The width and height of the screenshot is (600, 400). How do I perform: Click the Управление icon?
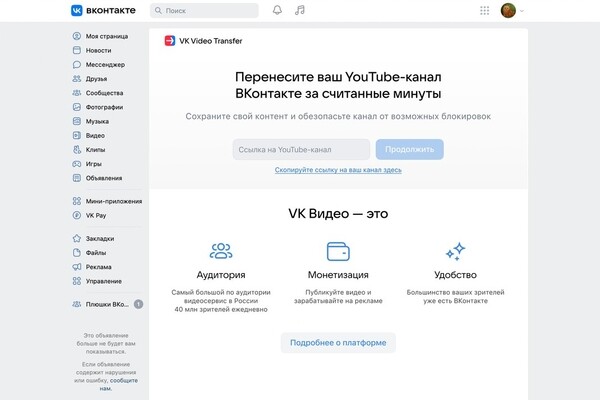[77, 281]
